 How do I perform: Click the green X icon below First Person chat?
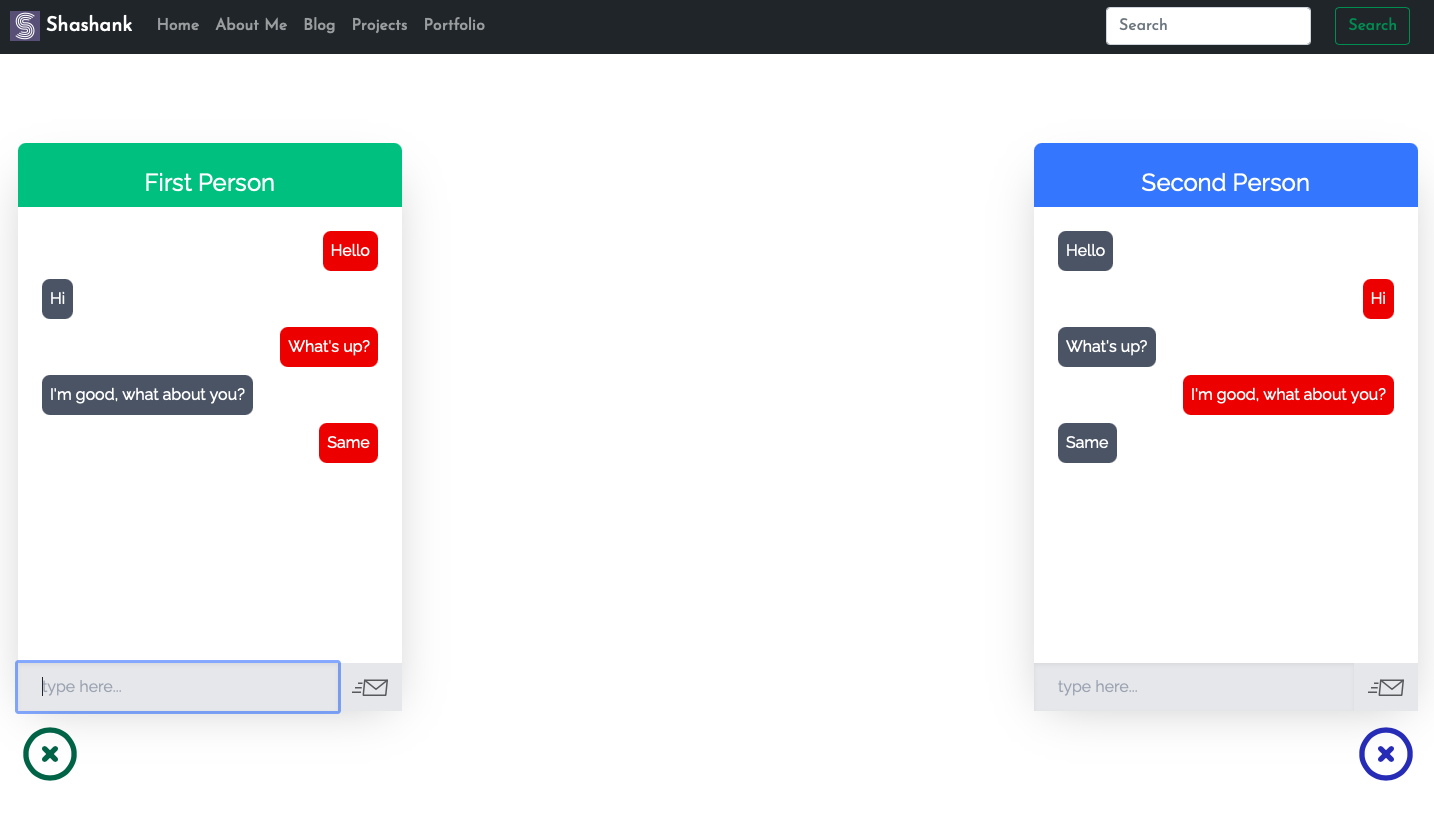[x=50, y=754]
